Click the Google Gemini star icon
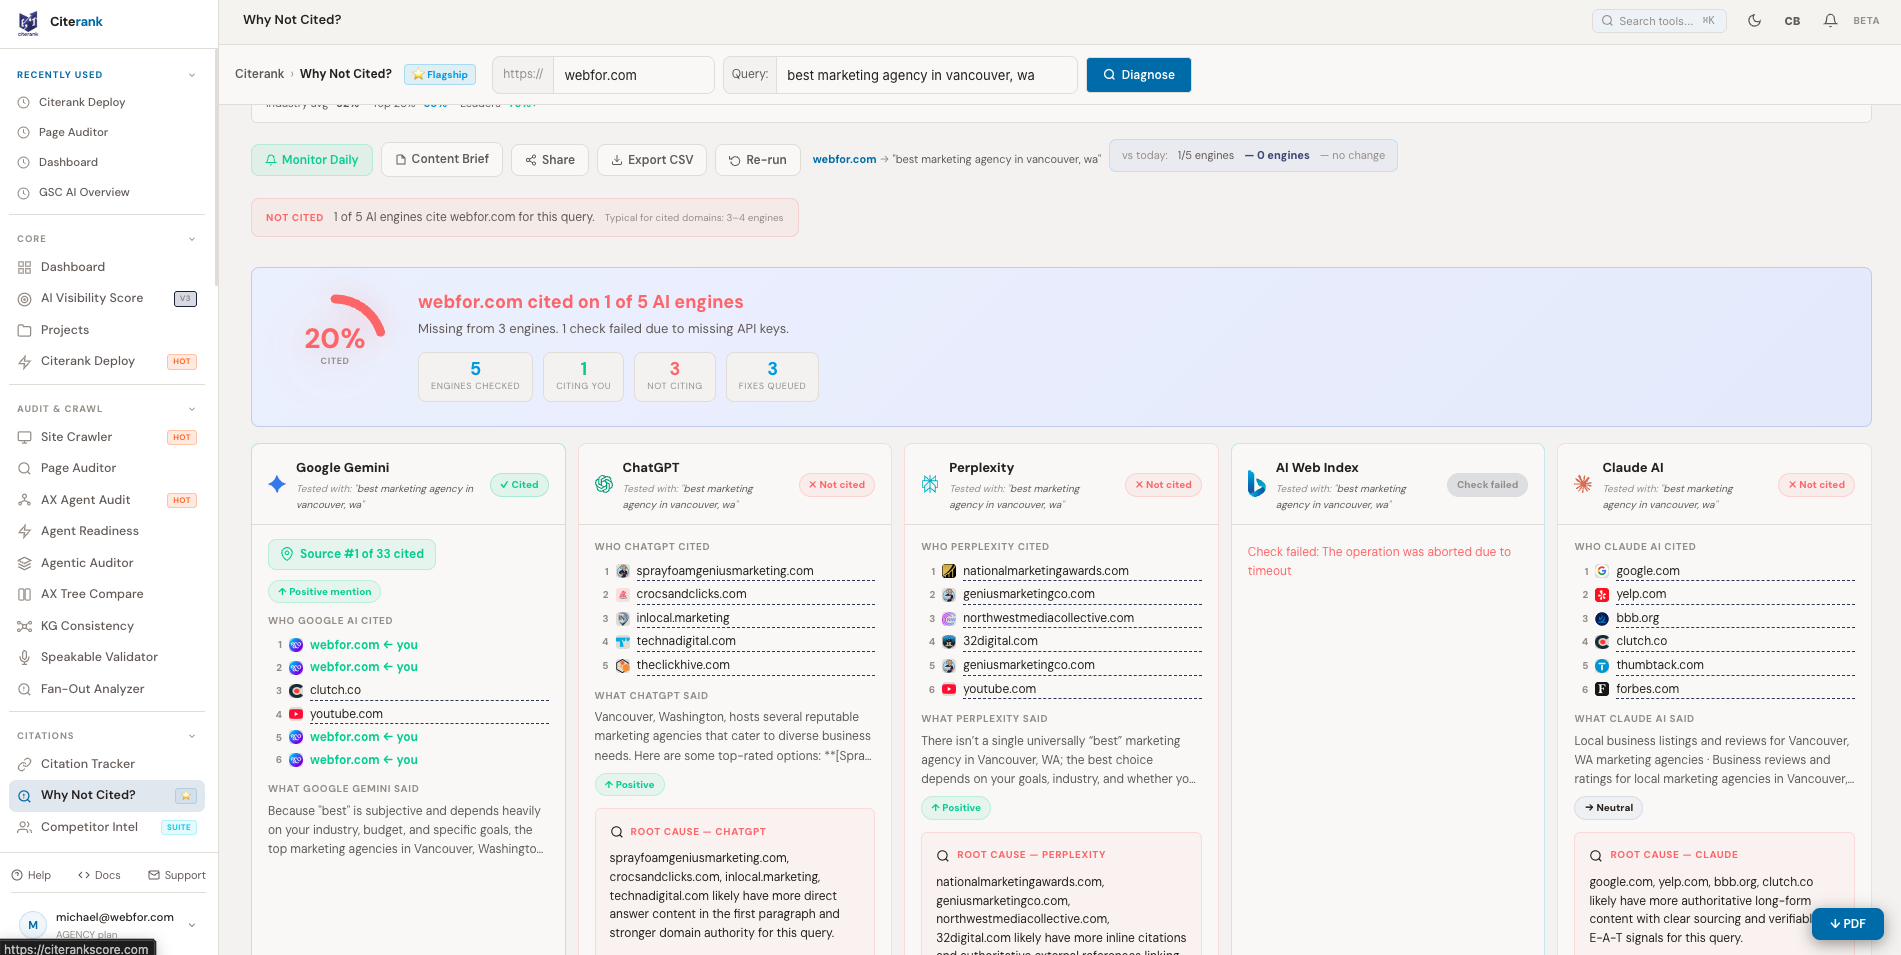The image size is (1901, 955). (277, 484)
